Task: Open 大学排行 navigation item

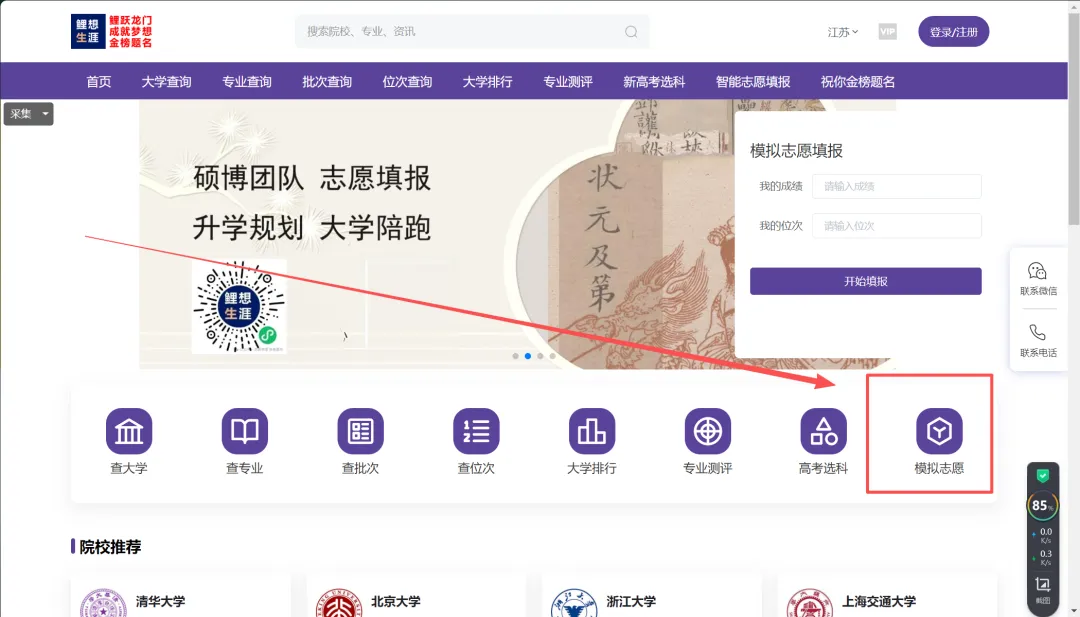Action: point(487,82)
